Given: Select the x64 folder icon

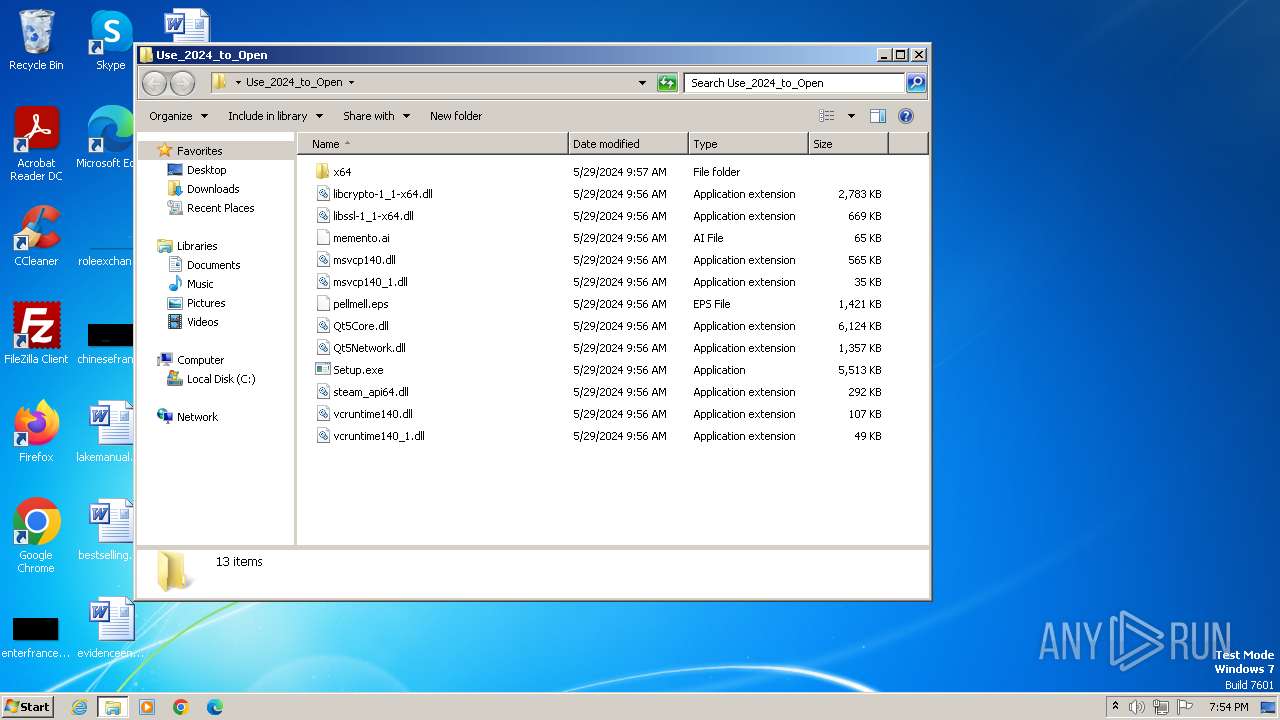Looking at the screenshot, I should 322,172.
